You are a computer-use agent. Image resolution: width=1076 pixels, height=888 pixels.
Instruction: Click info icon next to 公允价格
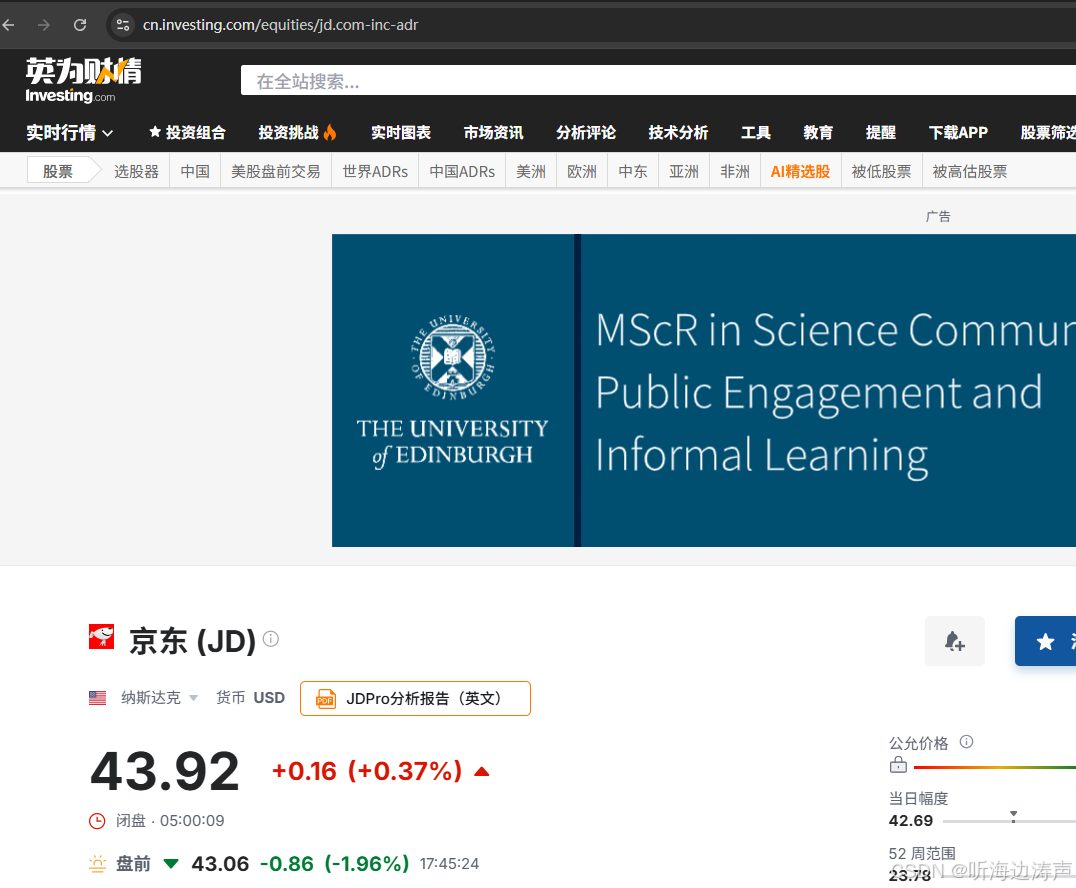966,742
